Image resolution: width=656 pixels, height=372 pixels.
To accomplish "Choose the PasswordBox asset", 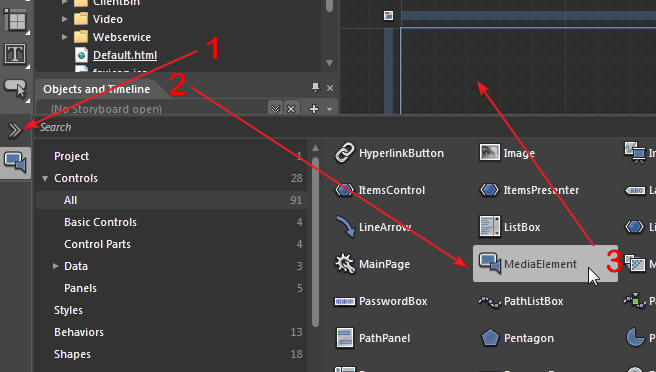I will (381, 301).
